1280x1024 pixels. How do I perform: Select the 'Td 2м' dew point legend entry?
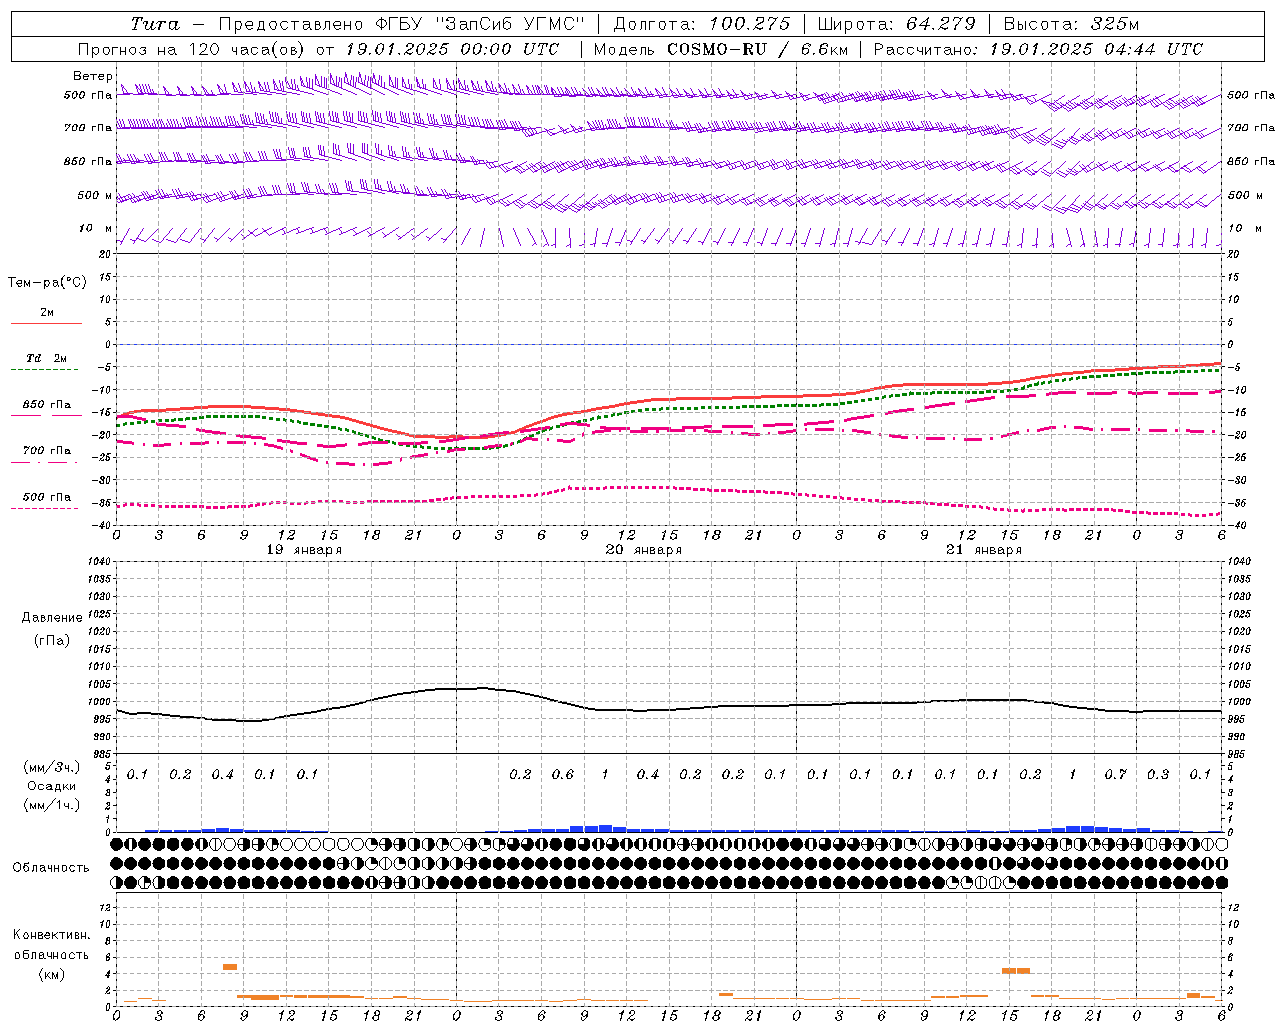coord(47,358)
